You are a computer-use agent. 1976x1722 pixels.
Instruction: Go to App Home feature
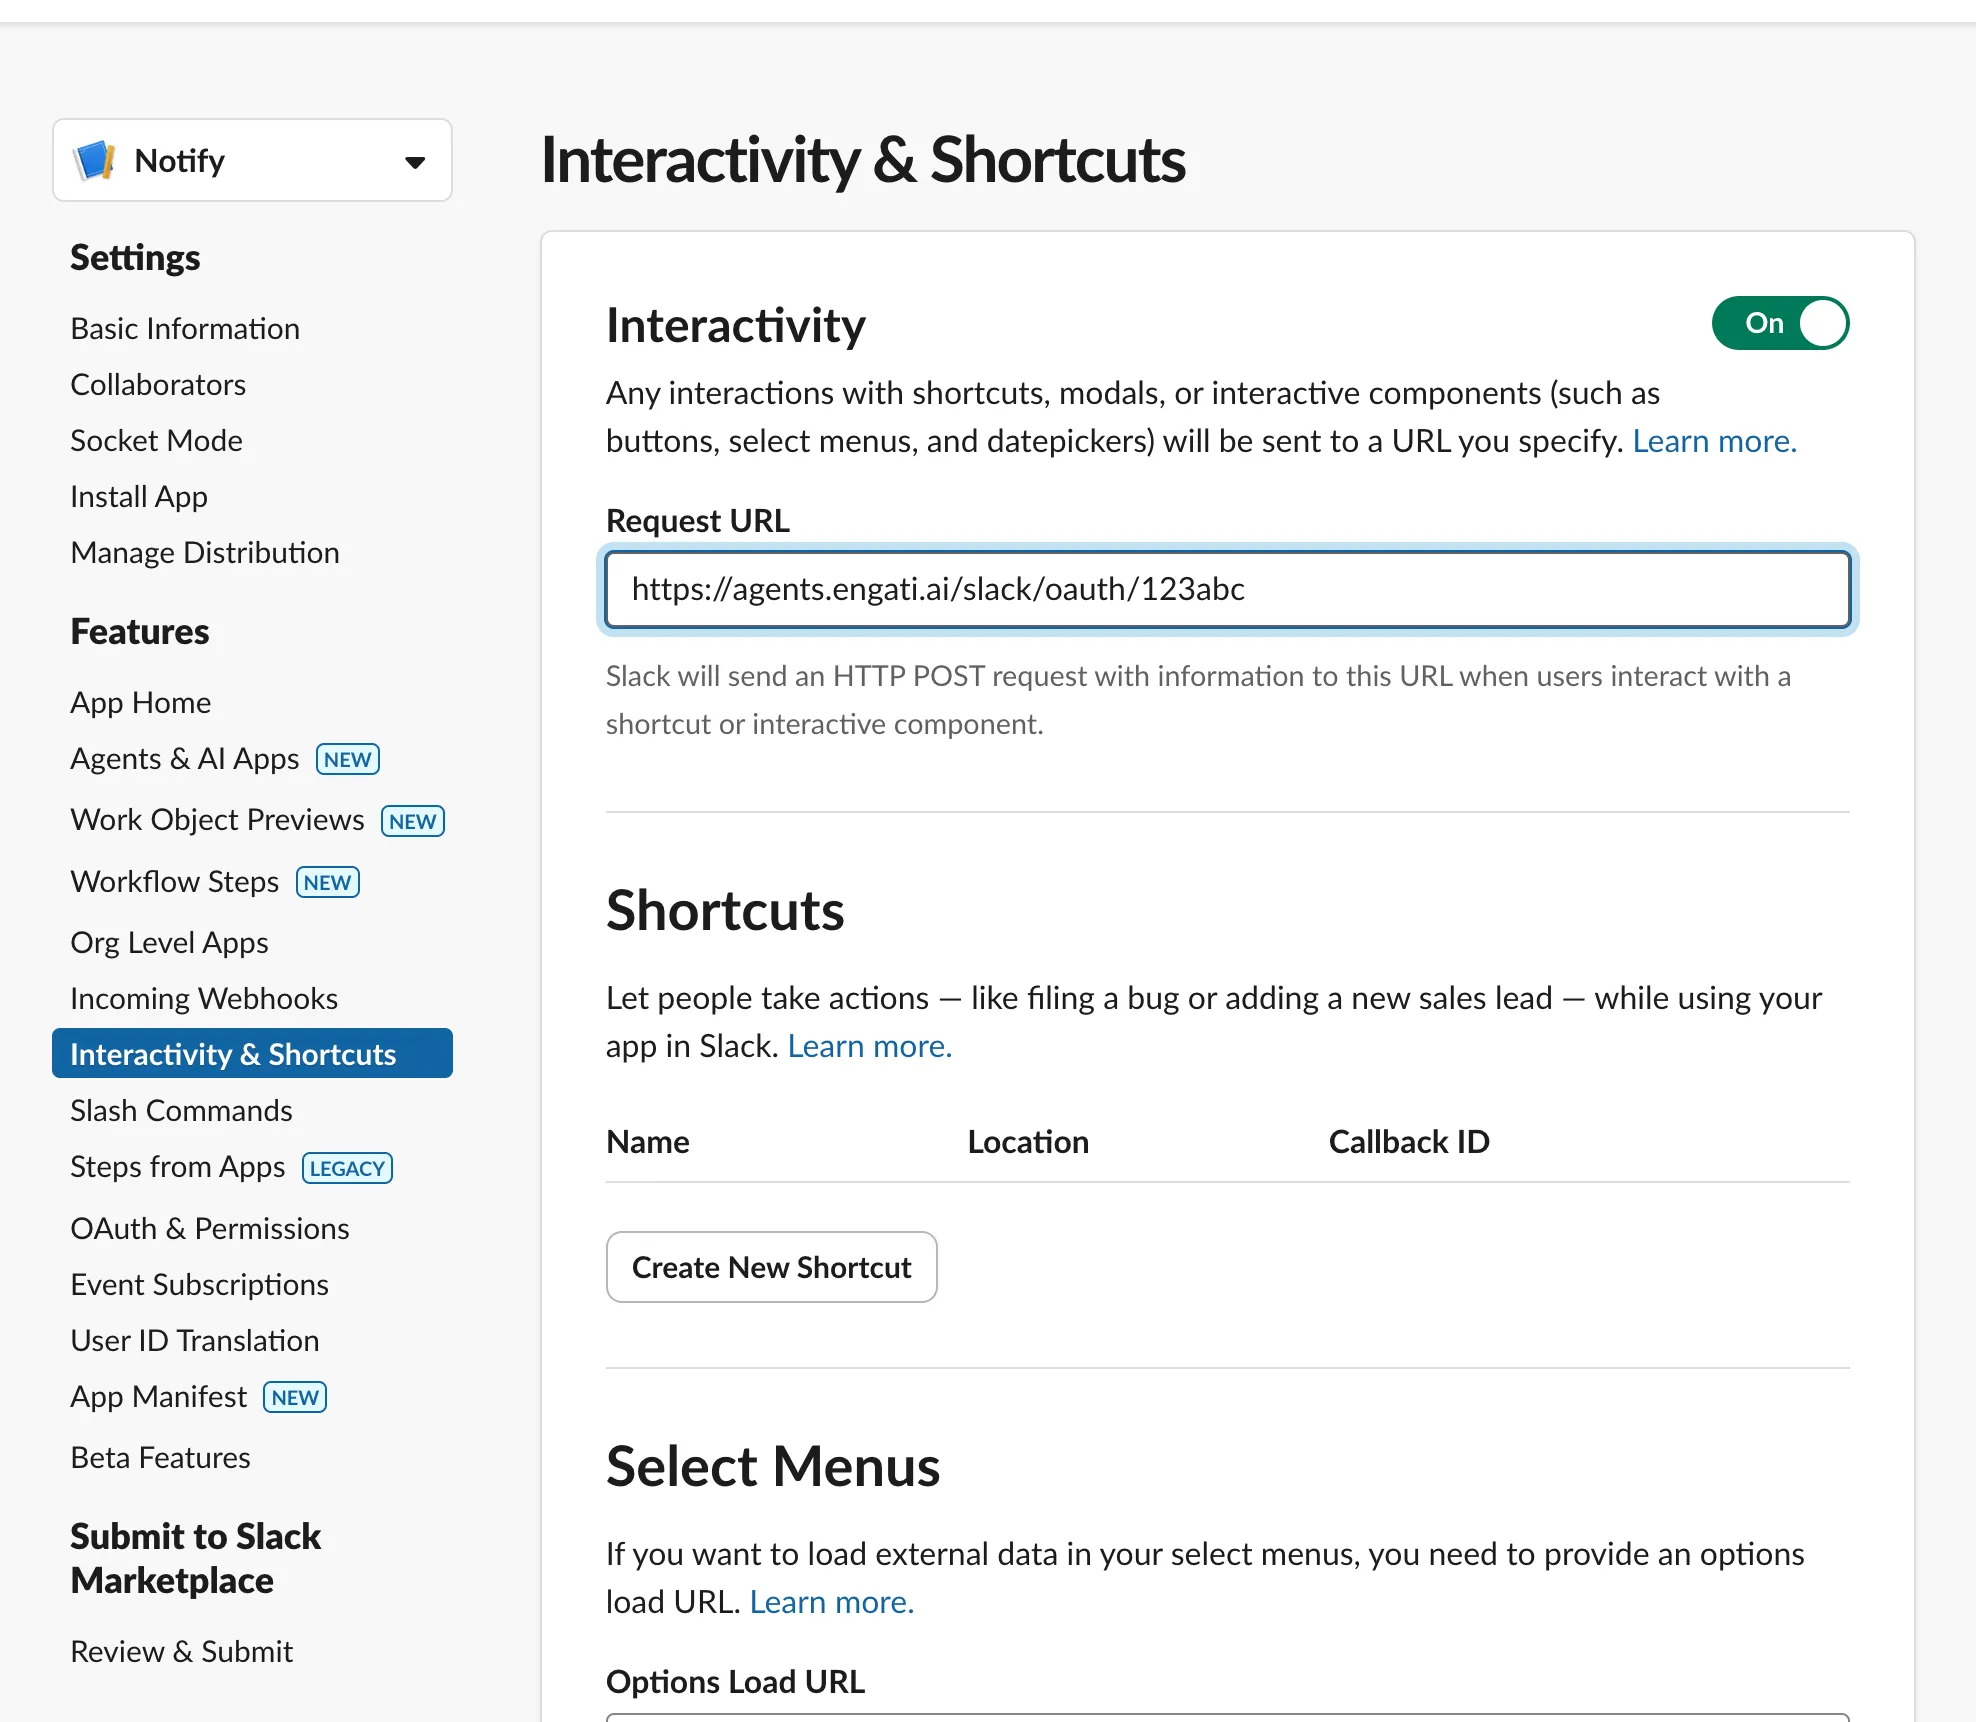coord(140,702)
